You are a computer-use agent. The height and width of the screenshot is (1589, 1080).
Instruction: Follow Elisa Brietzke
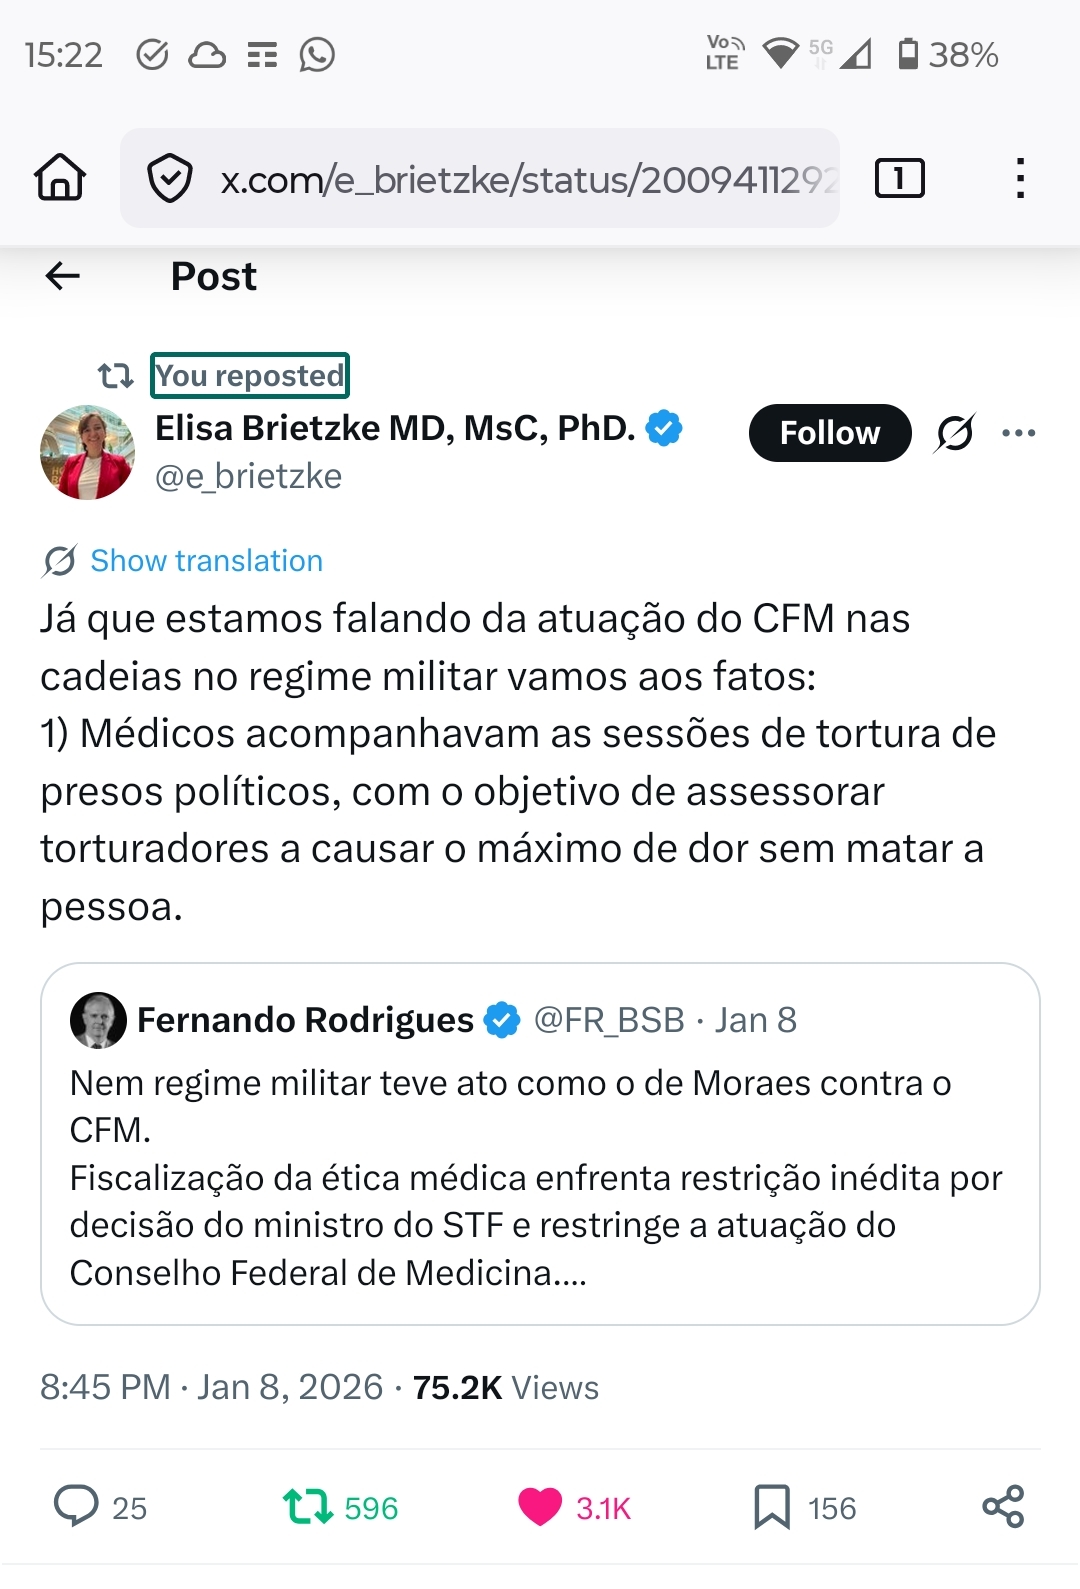tap(829, 433)
